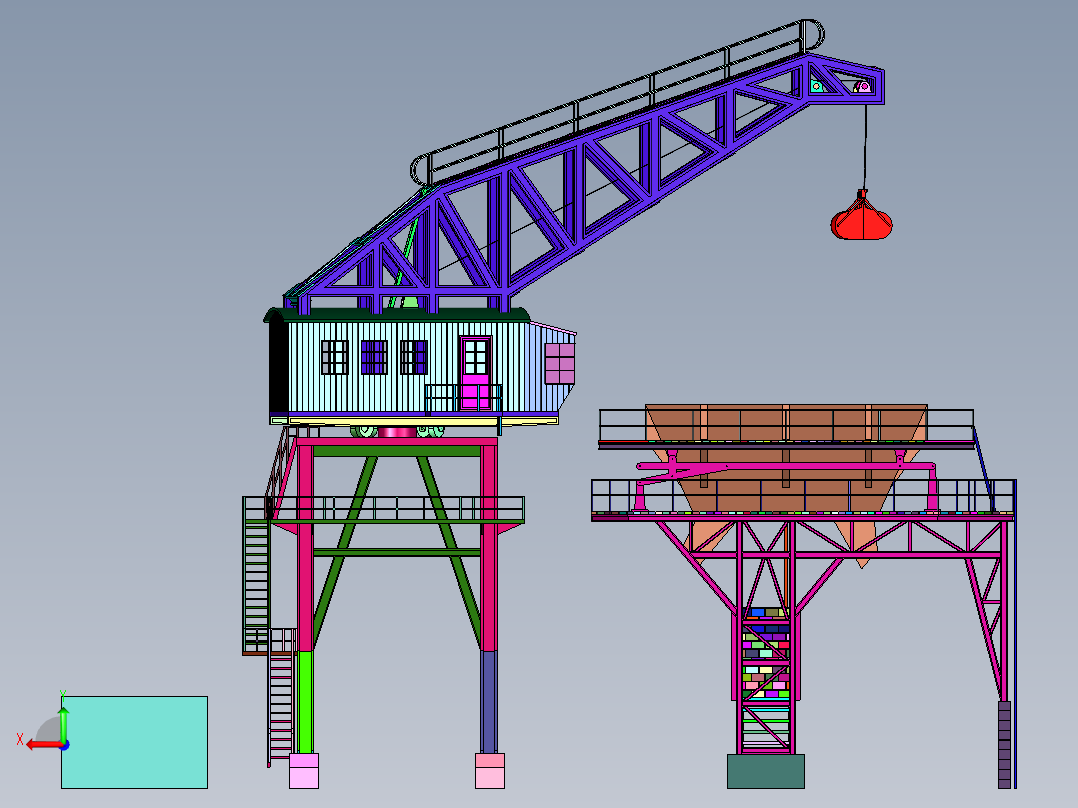Click the brown hopper body
The height and width of the screenshot is (808, 1078).
[786, 474]
